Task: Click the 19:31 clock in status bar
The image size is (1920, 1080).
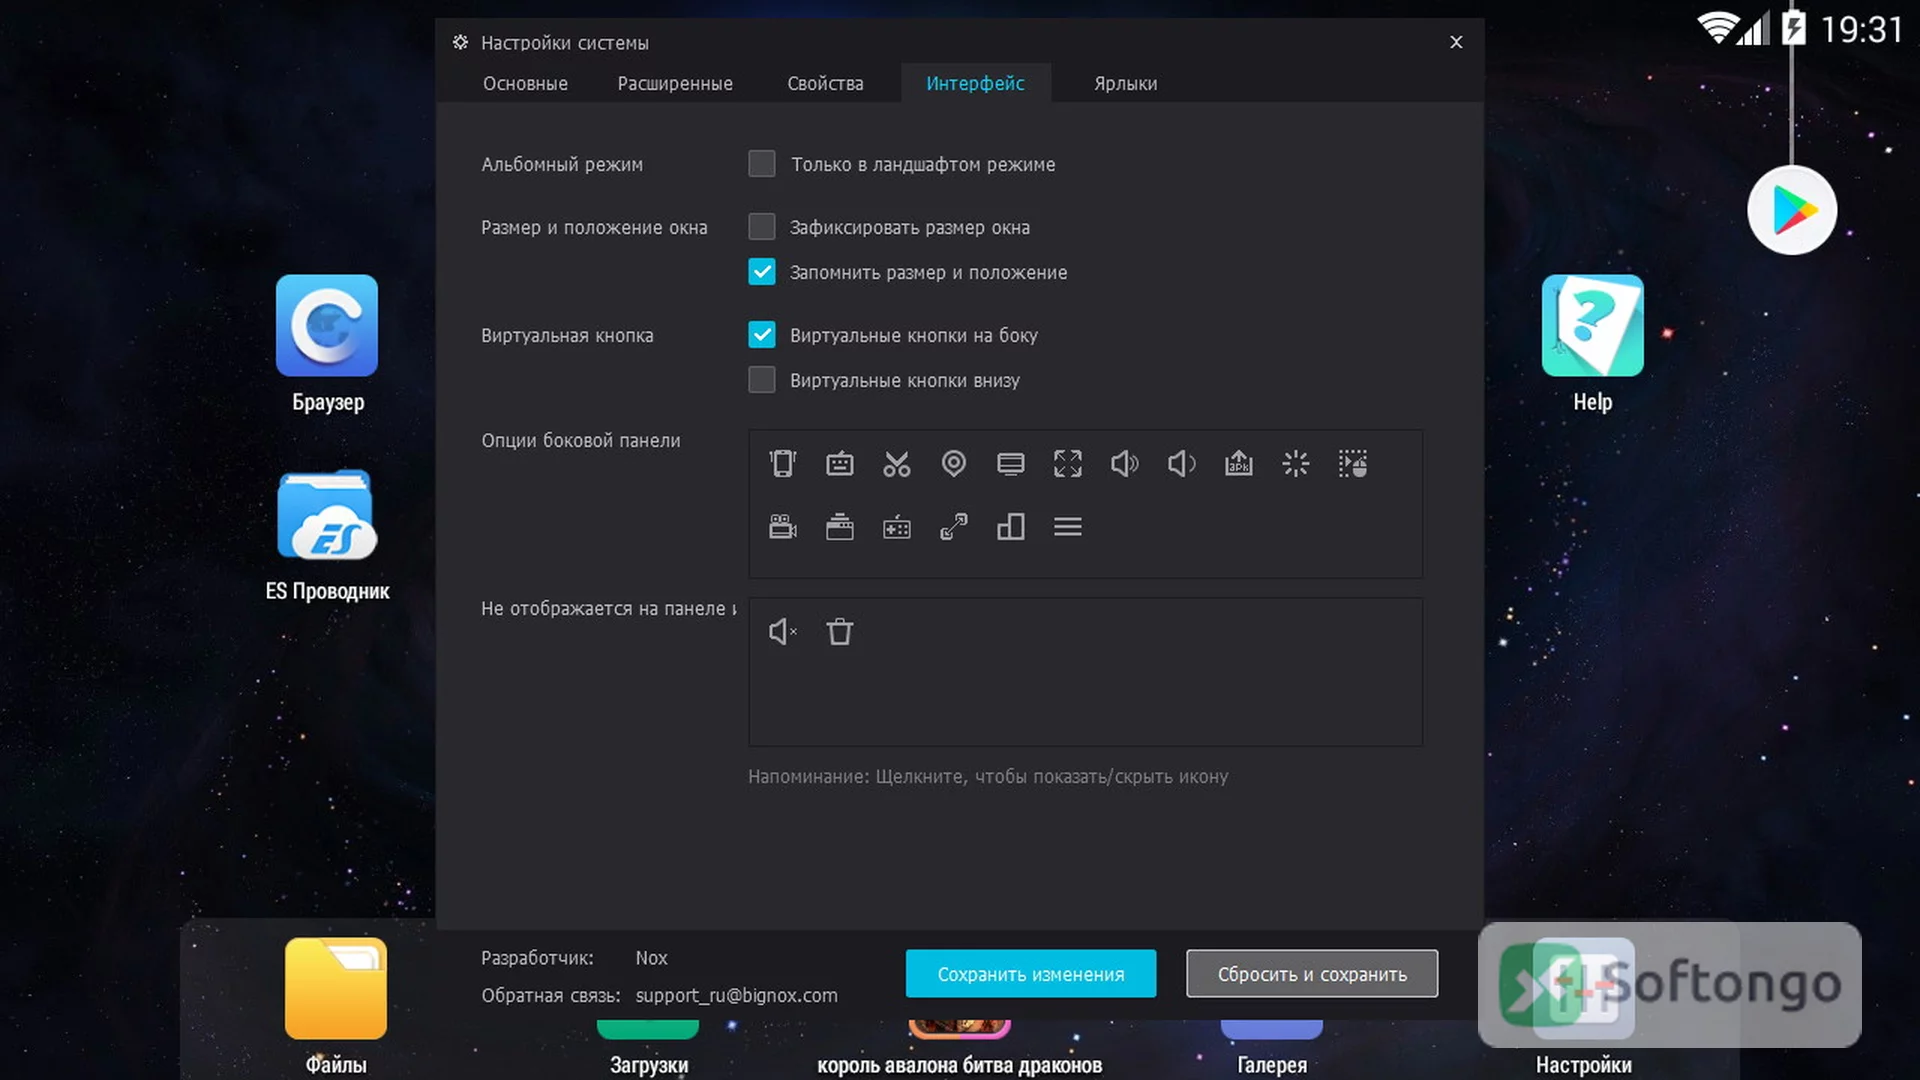Action: (1862, 29)
